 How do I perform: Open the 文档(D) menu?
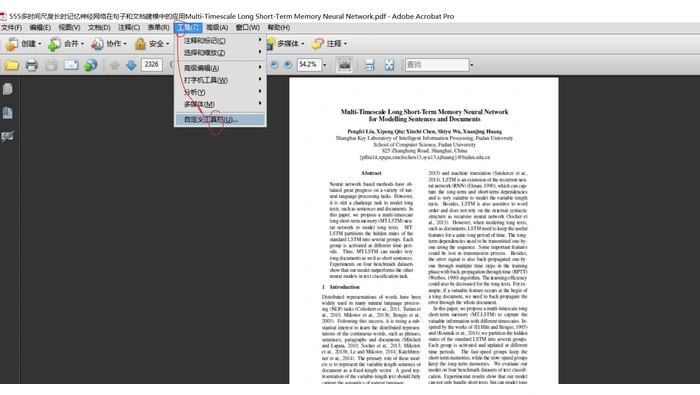[99, 28]
